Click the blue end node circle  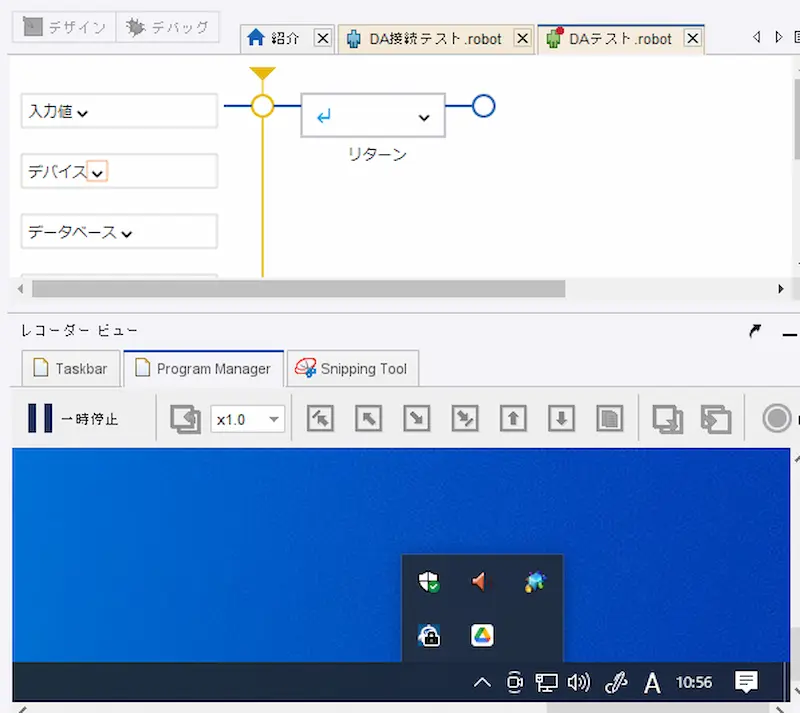coord(483,106)
